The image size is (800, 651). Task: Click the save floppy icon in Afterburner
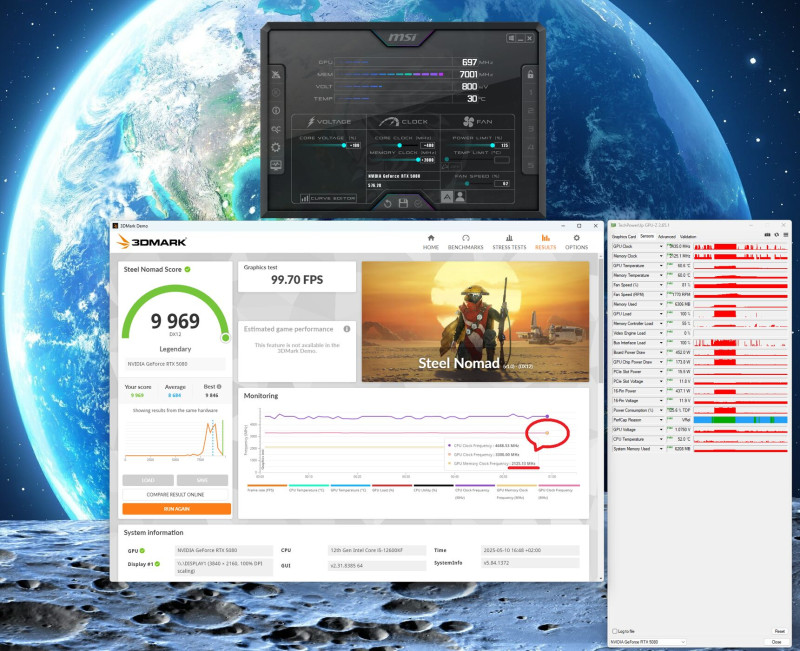(403, 204)
